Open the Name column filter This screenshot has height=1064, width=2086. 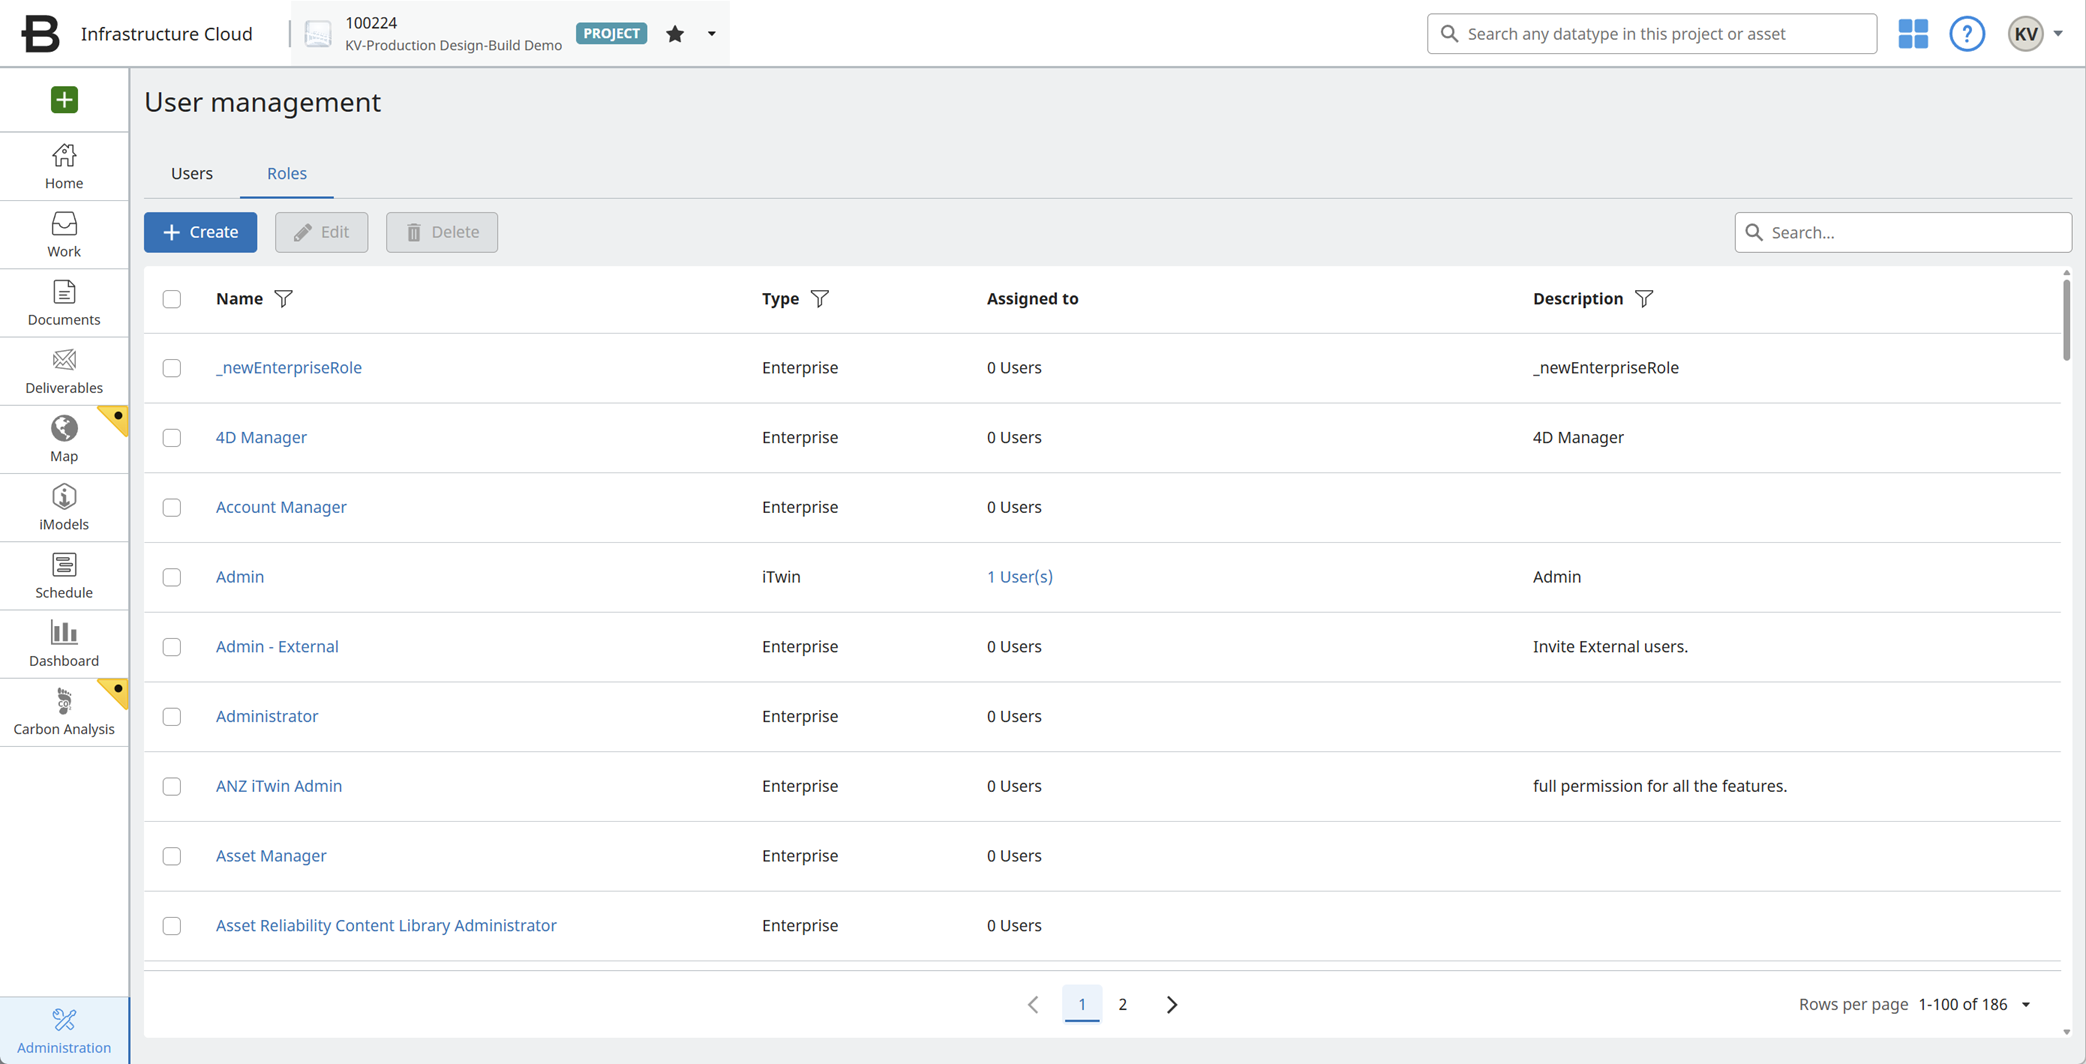coord(284,299)
